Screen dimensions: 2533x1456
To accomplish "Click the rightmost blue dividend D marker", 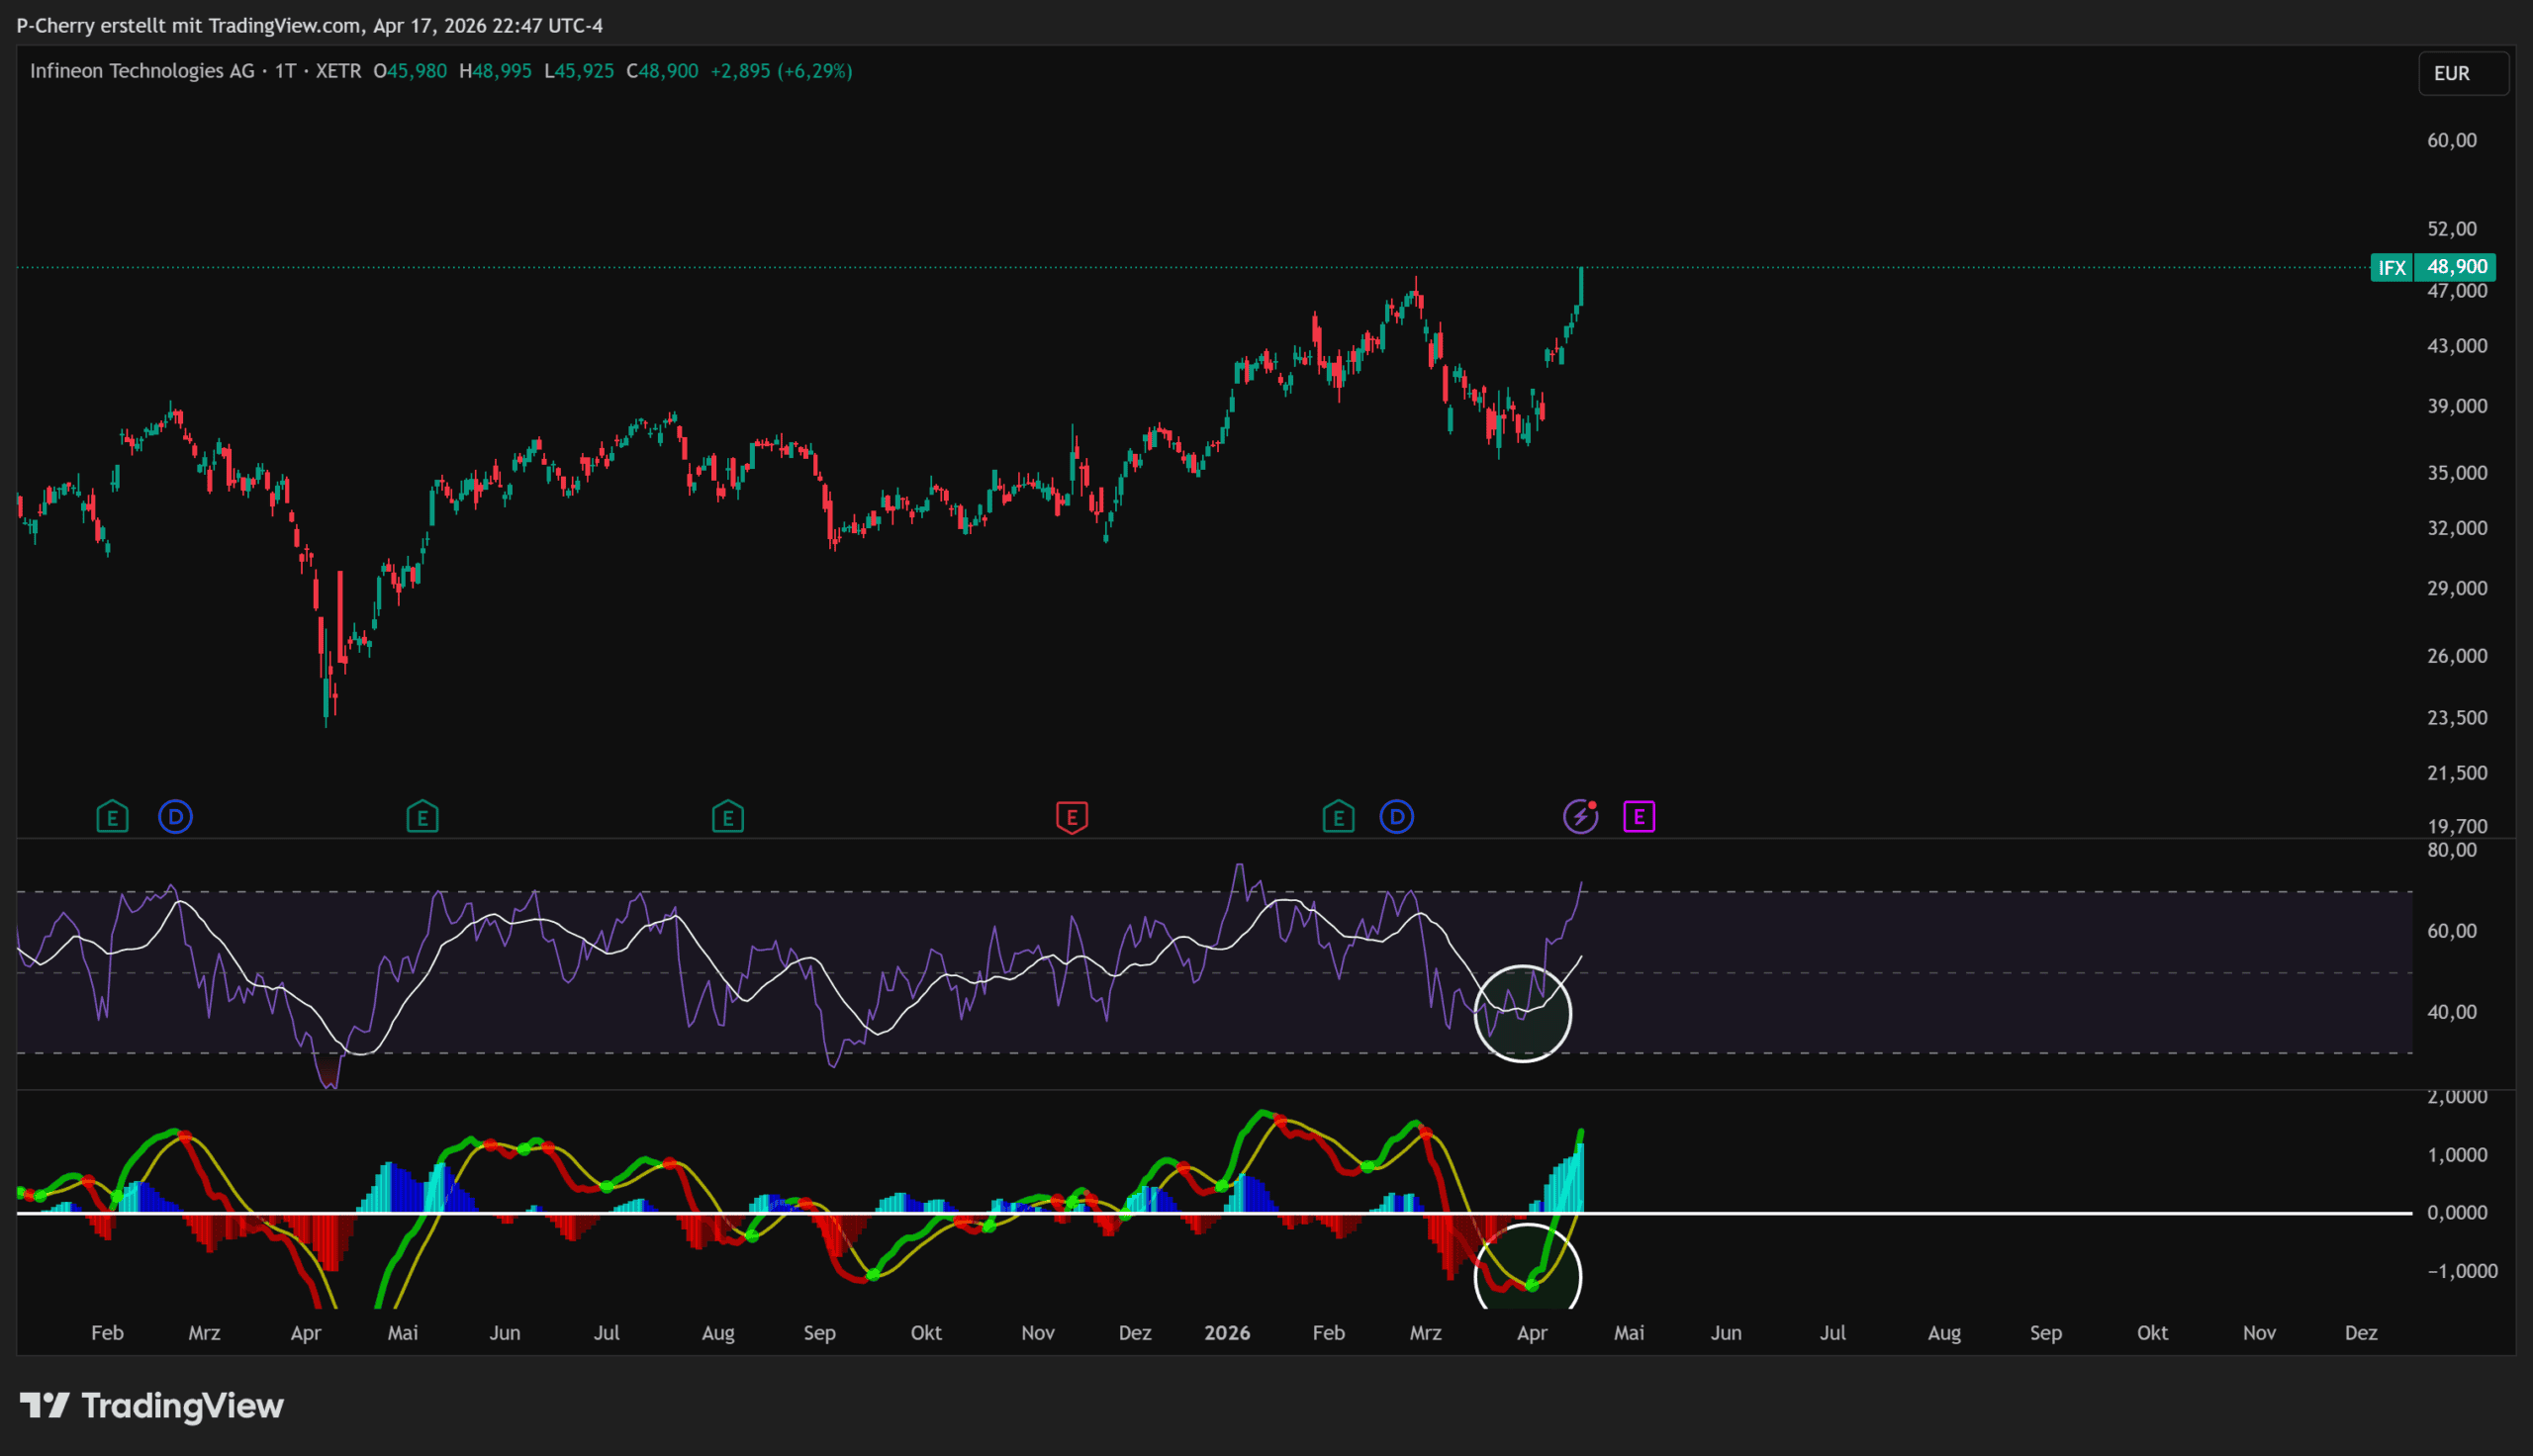I will [x=1396, y=817].
